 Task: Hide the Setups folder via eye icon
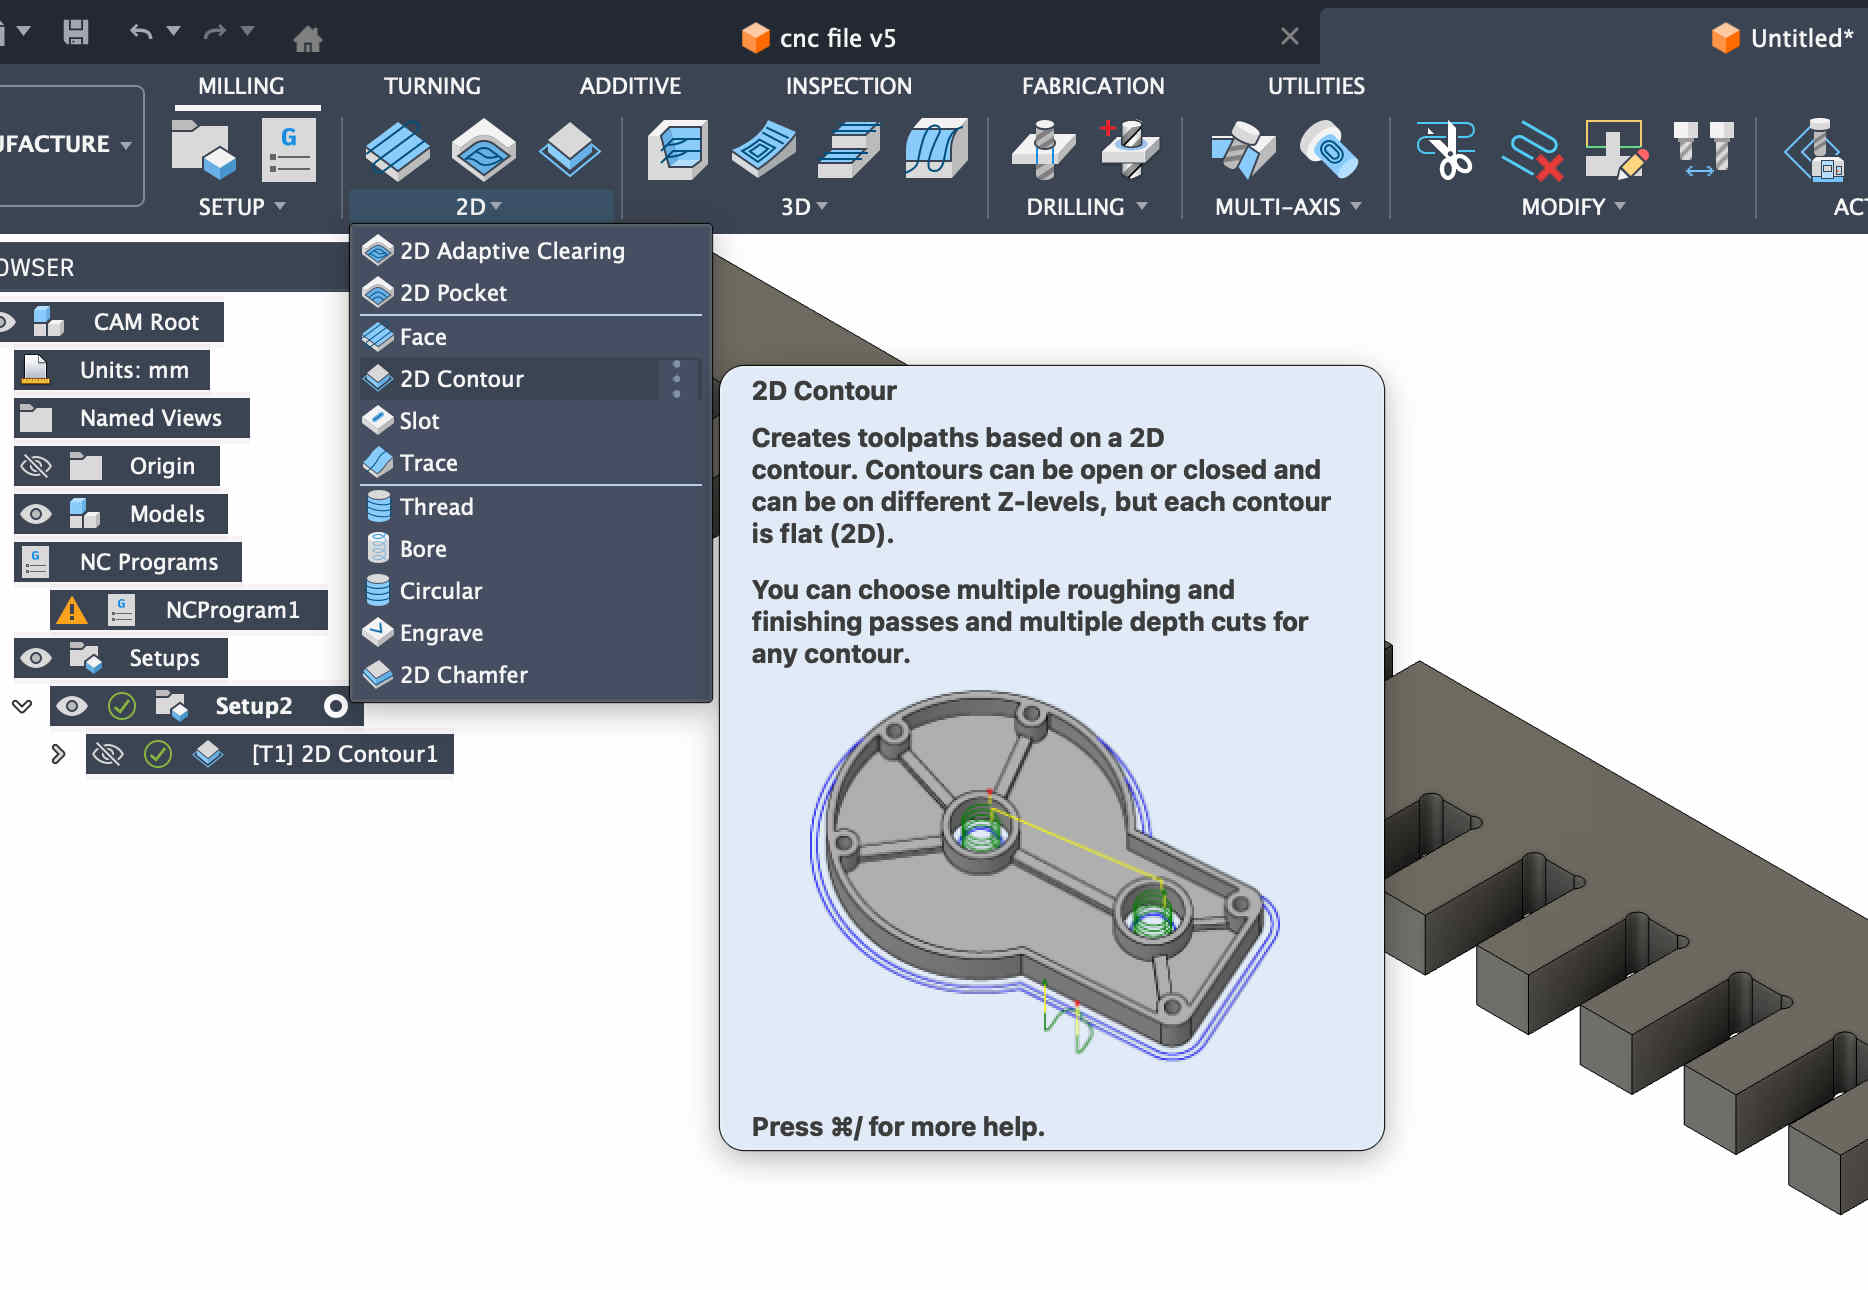tap(36, 658)
